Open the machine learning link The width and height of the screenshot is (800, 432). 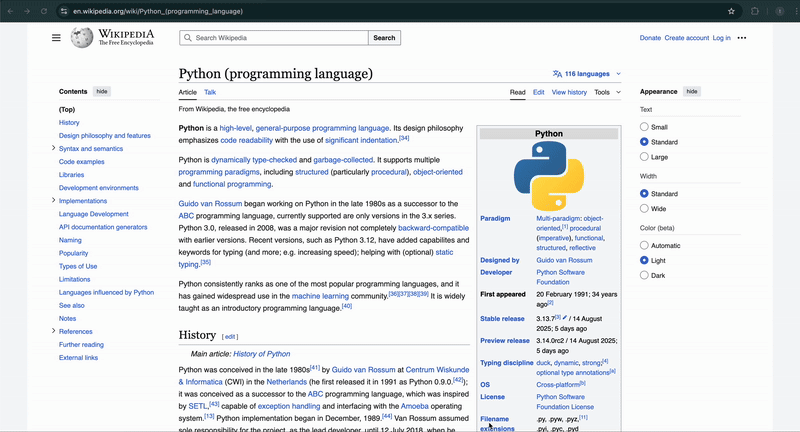[x=320, y=296]
